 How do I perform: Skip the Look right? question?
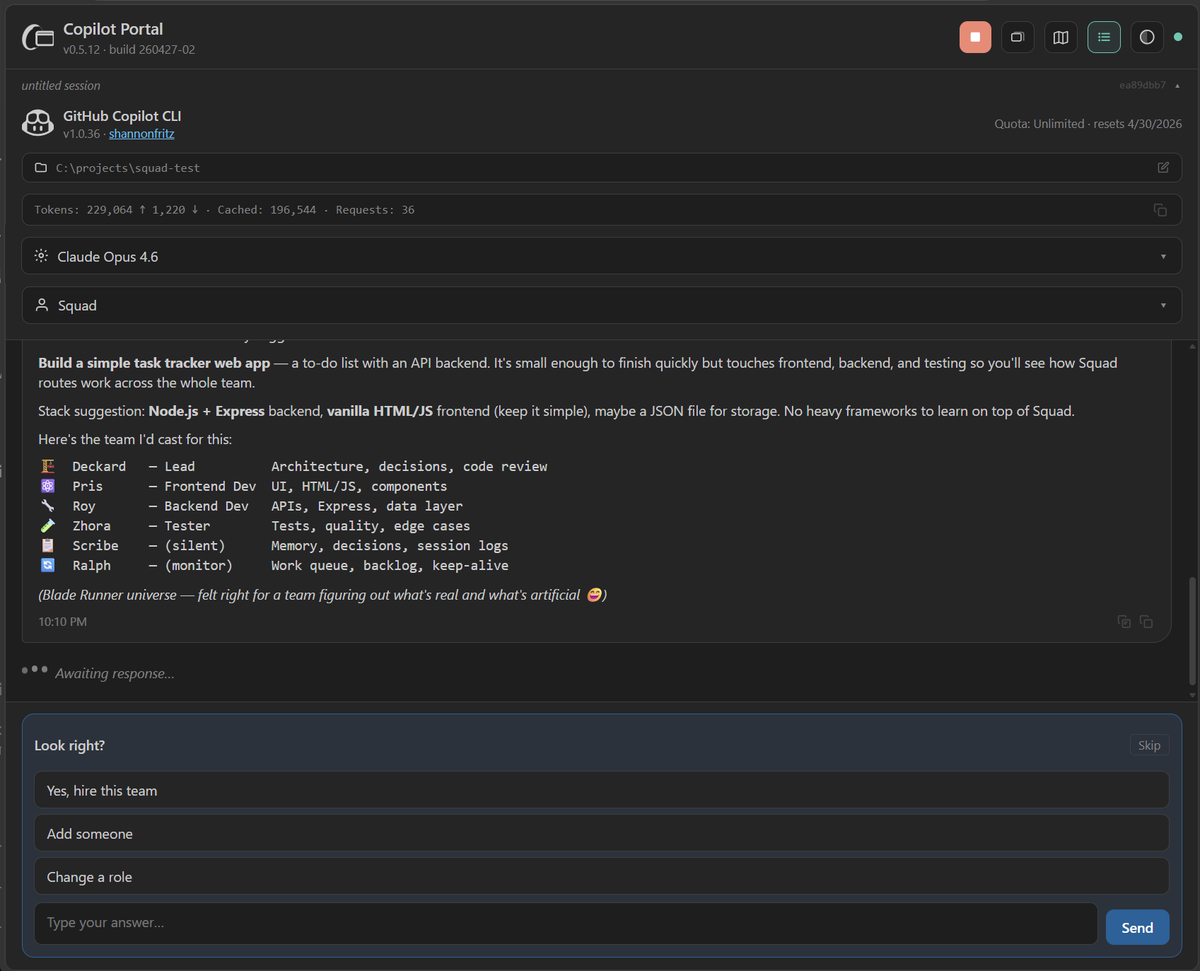(1149, 745)
